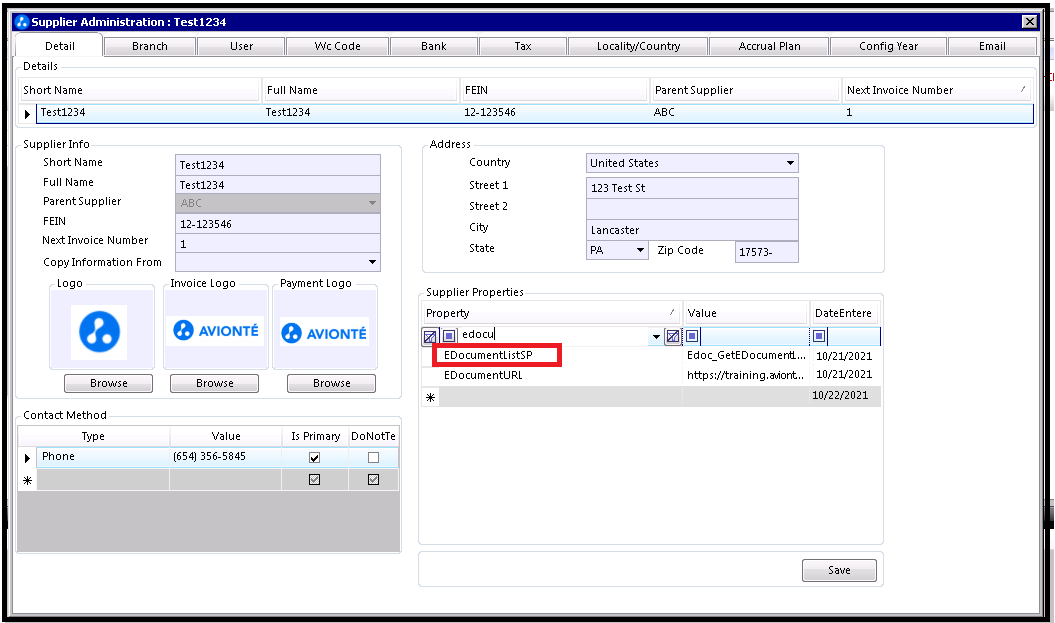Viewport: 1055px width, 623px height.
Task: Click Browse under the Logo image
Action: [x=108, y=383]
